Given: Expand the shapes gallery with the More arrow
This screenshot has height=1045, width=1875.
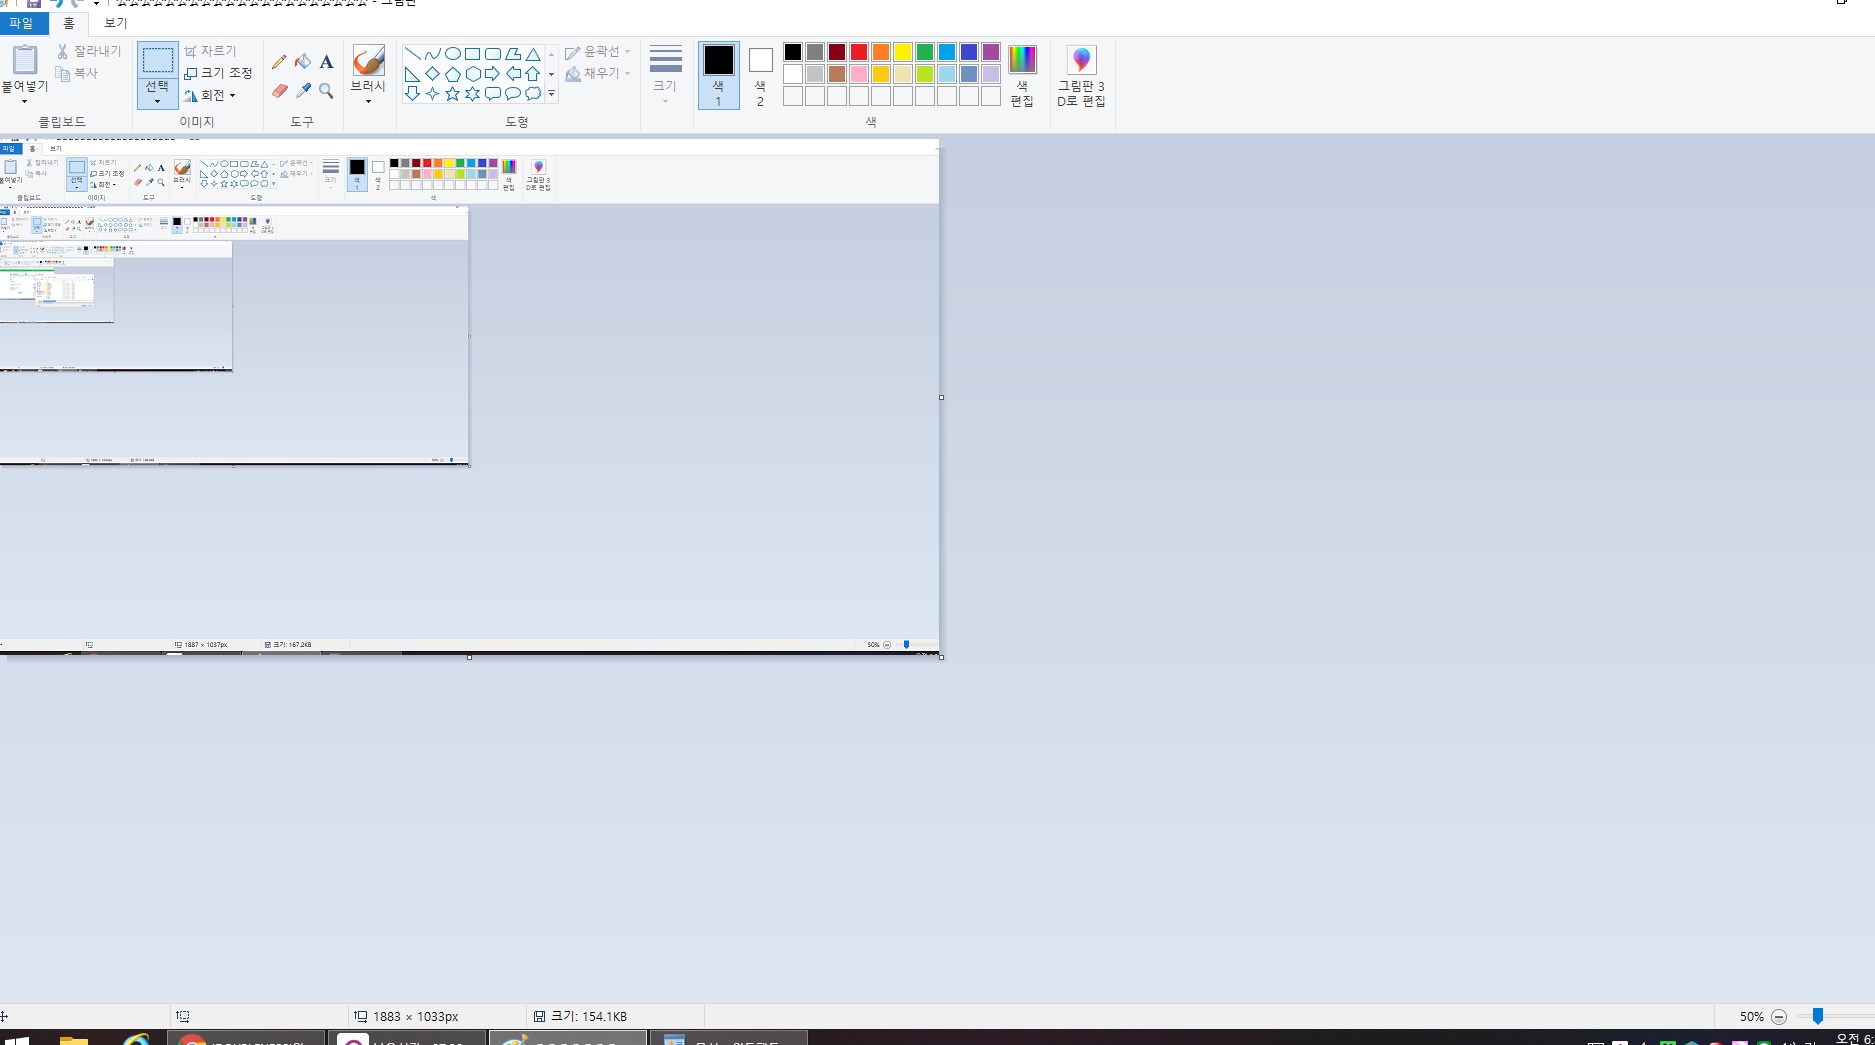Looking at the screenshot, I should click(551, 94).
